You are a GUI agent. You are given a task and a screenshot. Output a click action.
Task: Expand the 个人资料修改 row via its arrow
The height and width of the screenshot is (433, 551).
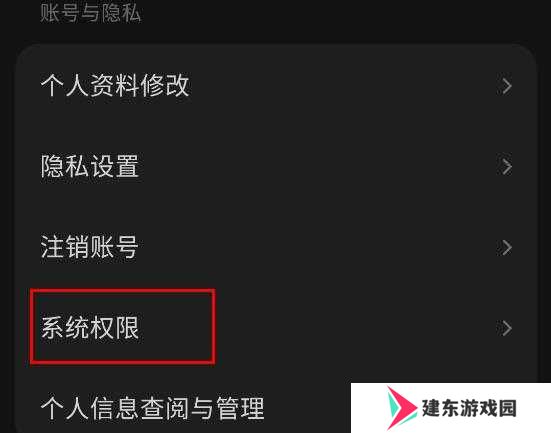click(506, 86)
